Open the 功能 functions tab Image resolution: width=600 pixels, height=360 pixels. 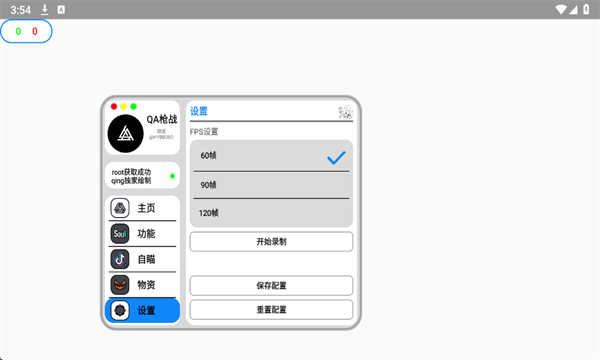[142, 234]
